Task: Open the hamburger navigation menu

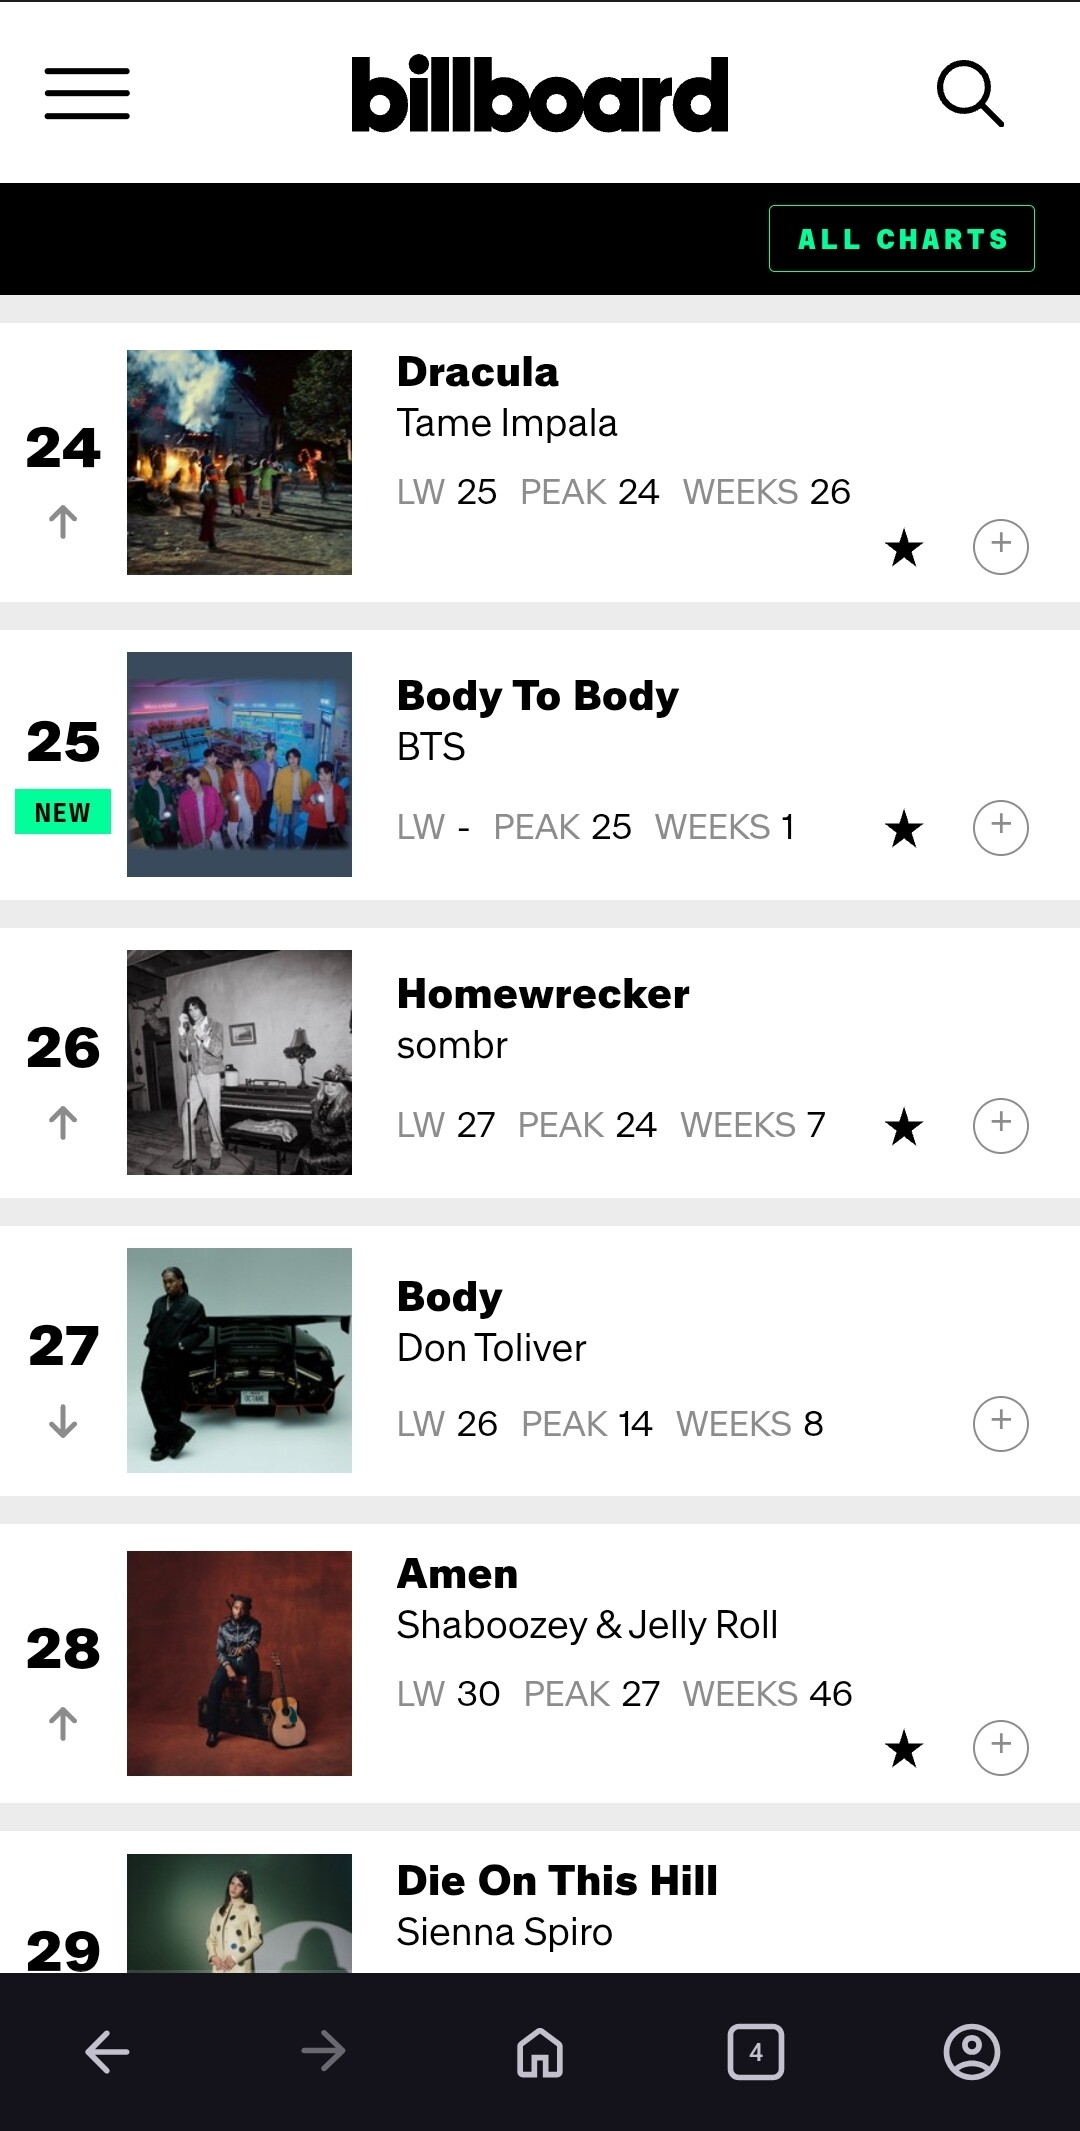Action: pyautogui.click(x=87, y=94)
